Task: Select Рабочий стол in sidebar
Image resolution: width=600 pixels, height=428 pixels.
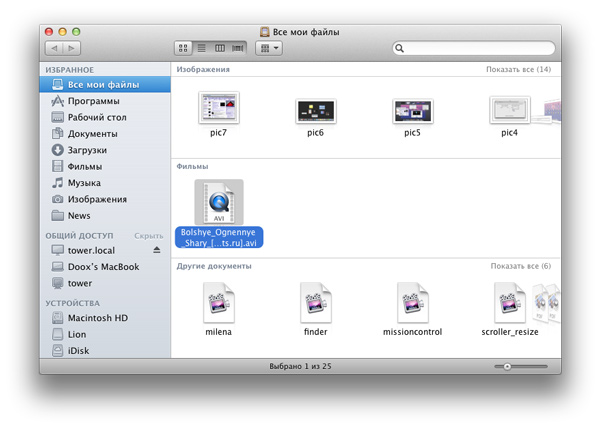Action: click(98, 117)
